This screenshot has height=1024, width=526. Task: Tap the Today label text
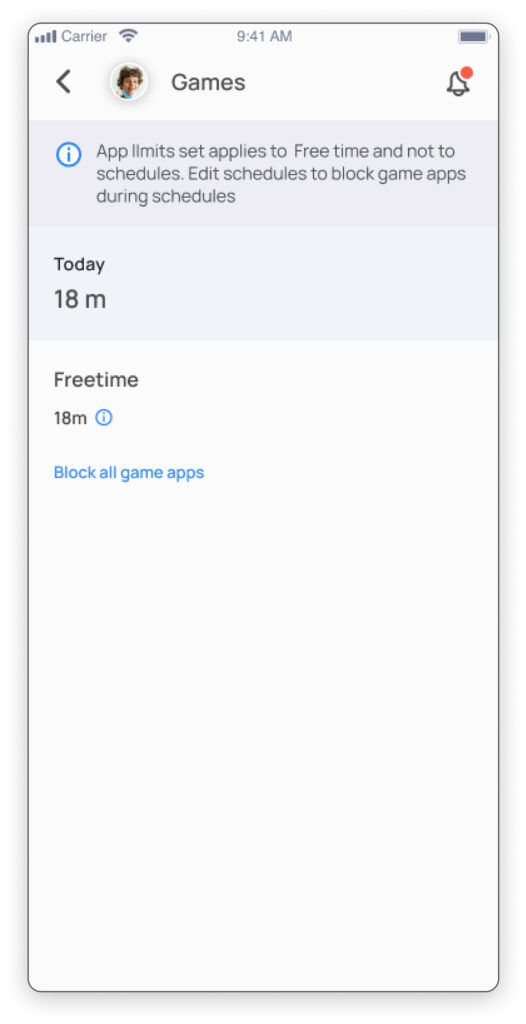[79, 264]
